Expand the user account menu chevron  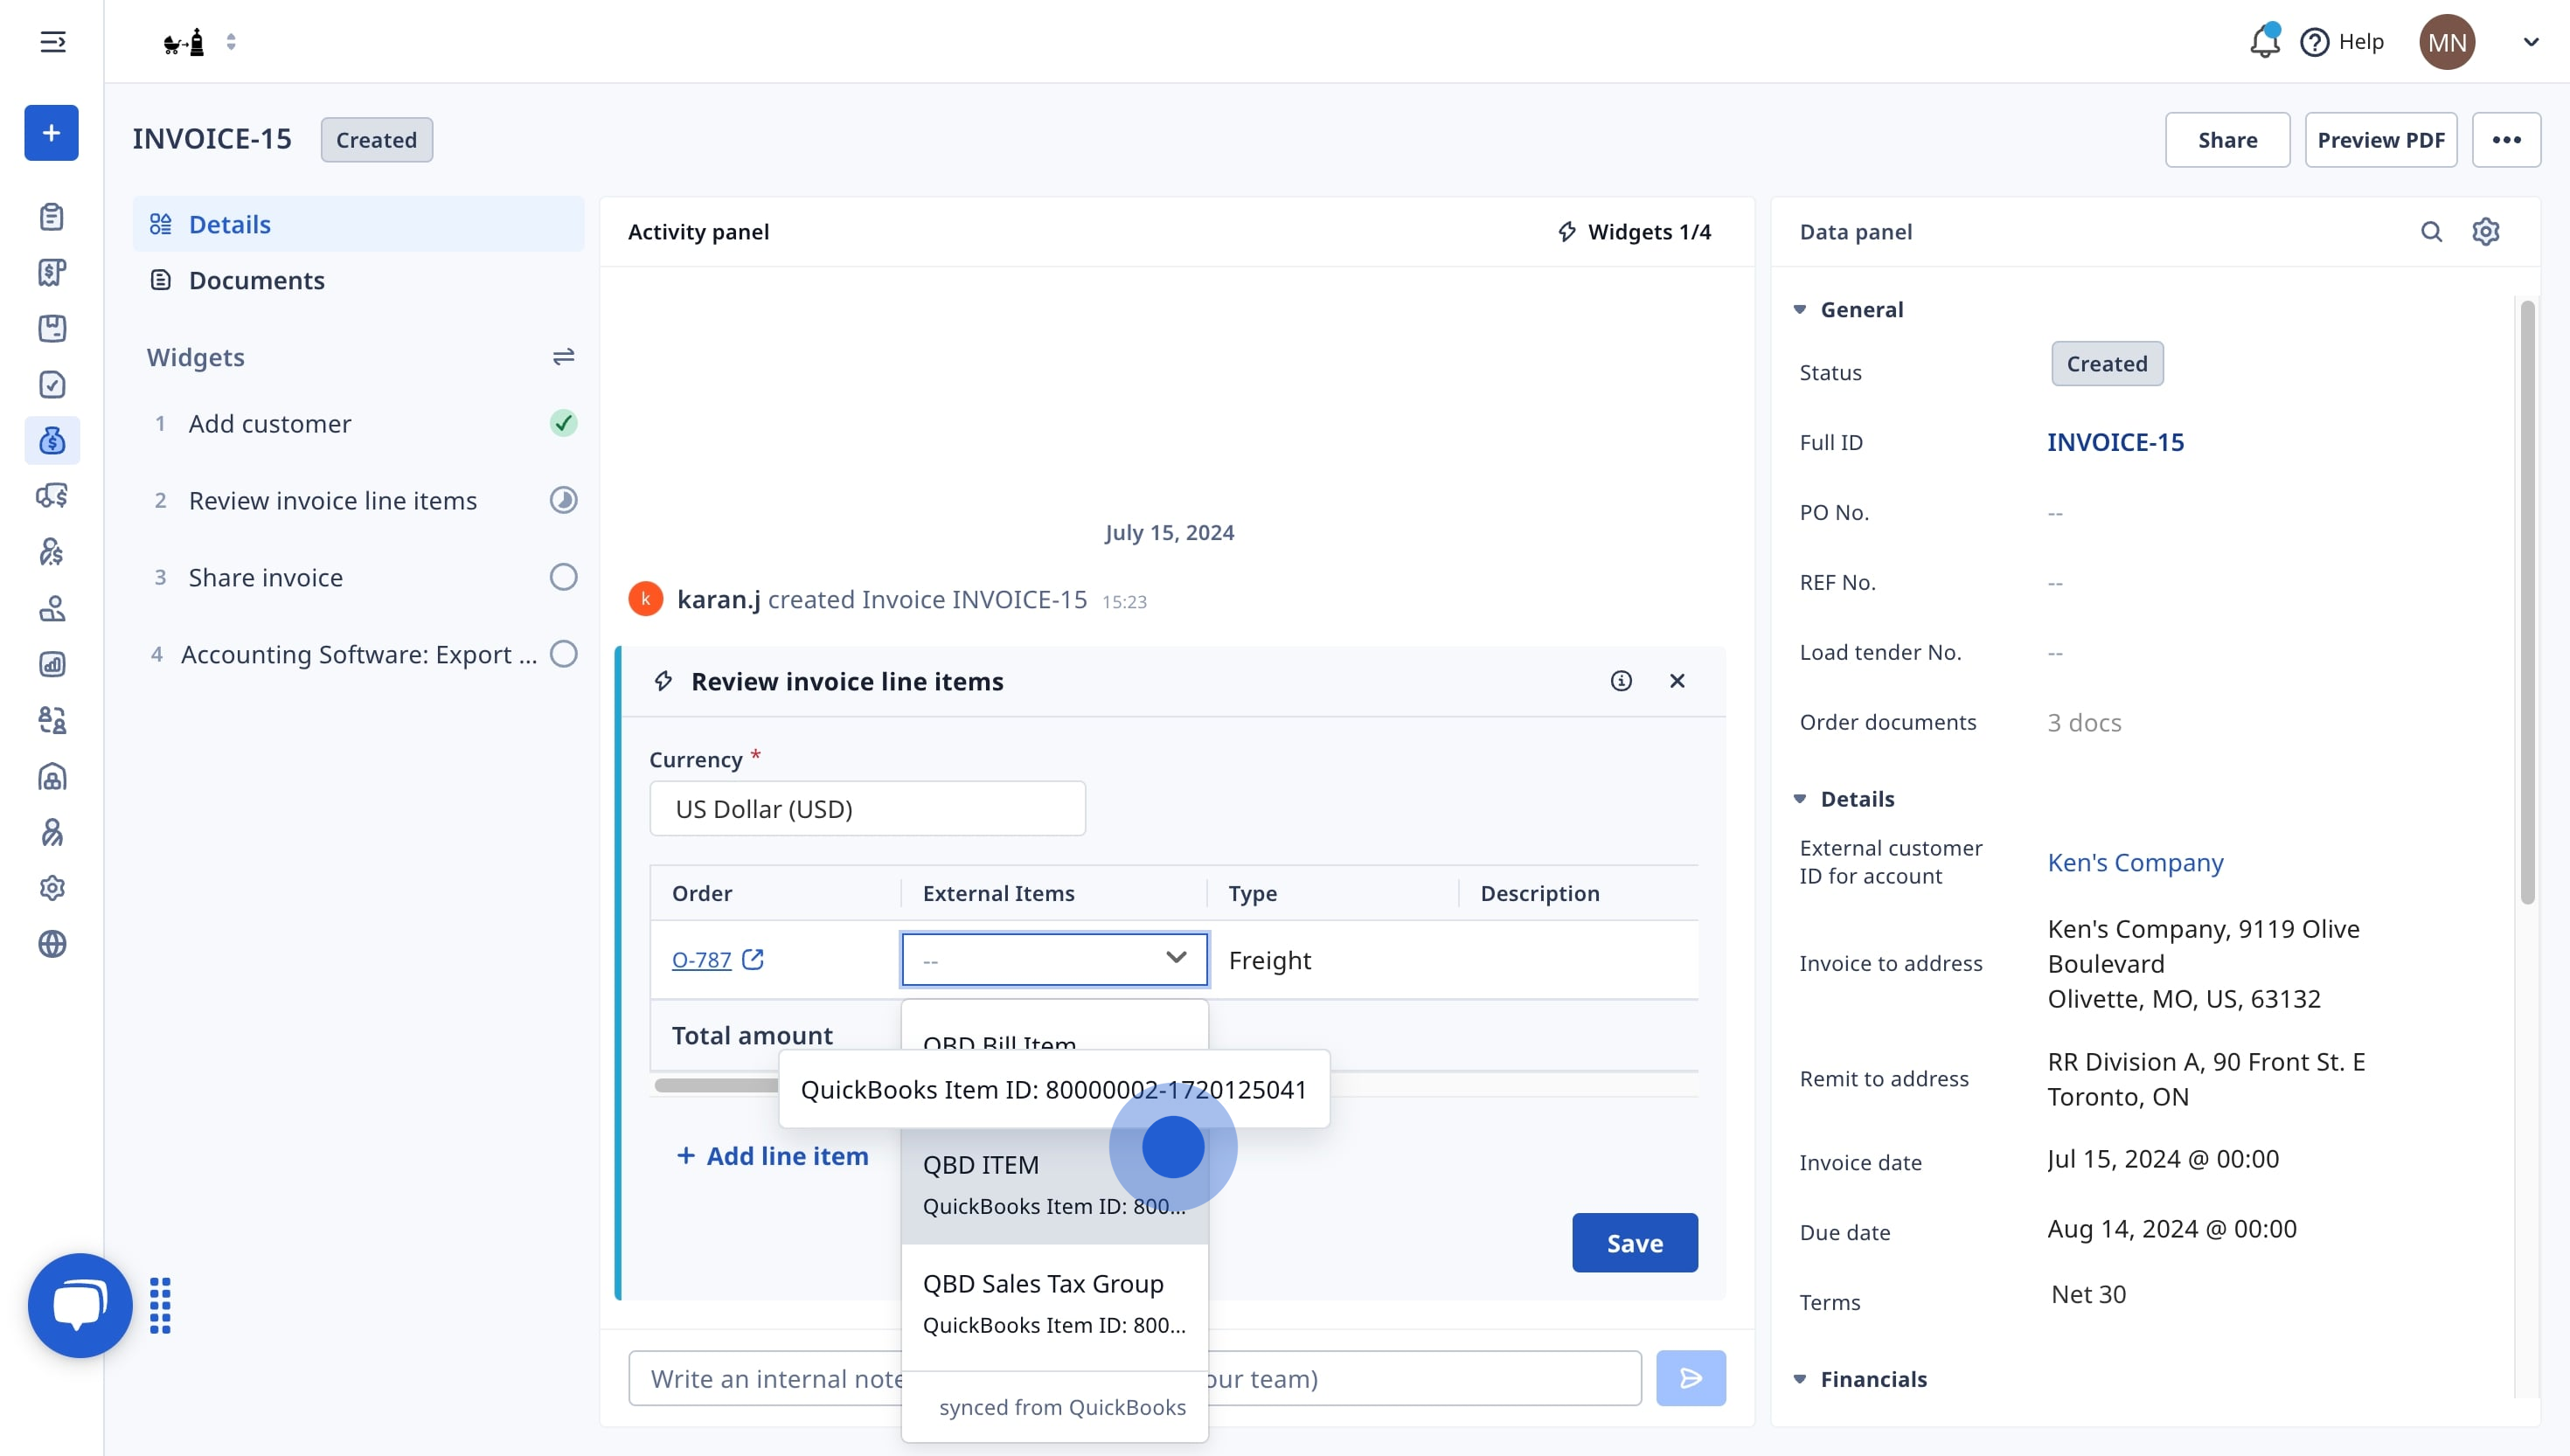pyautogui.click(x=2530, y=42)
